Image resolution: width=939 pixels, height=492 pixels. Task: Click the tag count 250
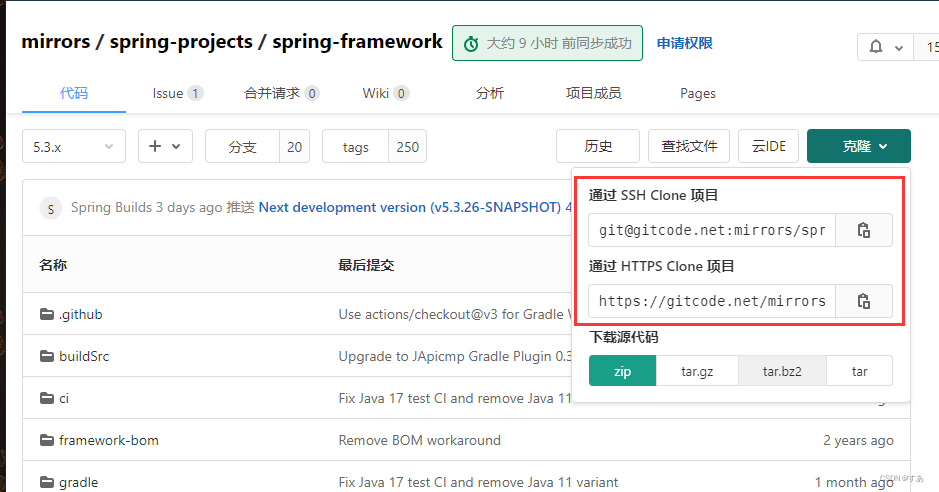(x=407, y=146)
